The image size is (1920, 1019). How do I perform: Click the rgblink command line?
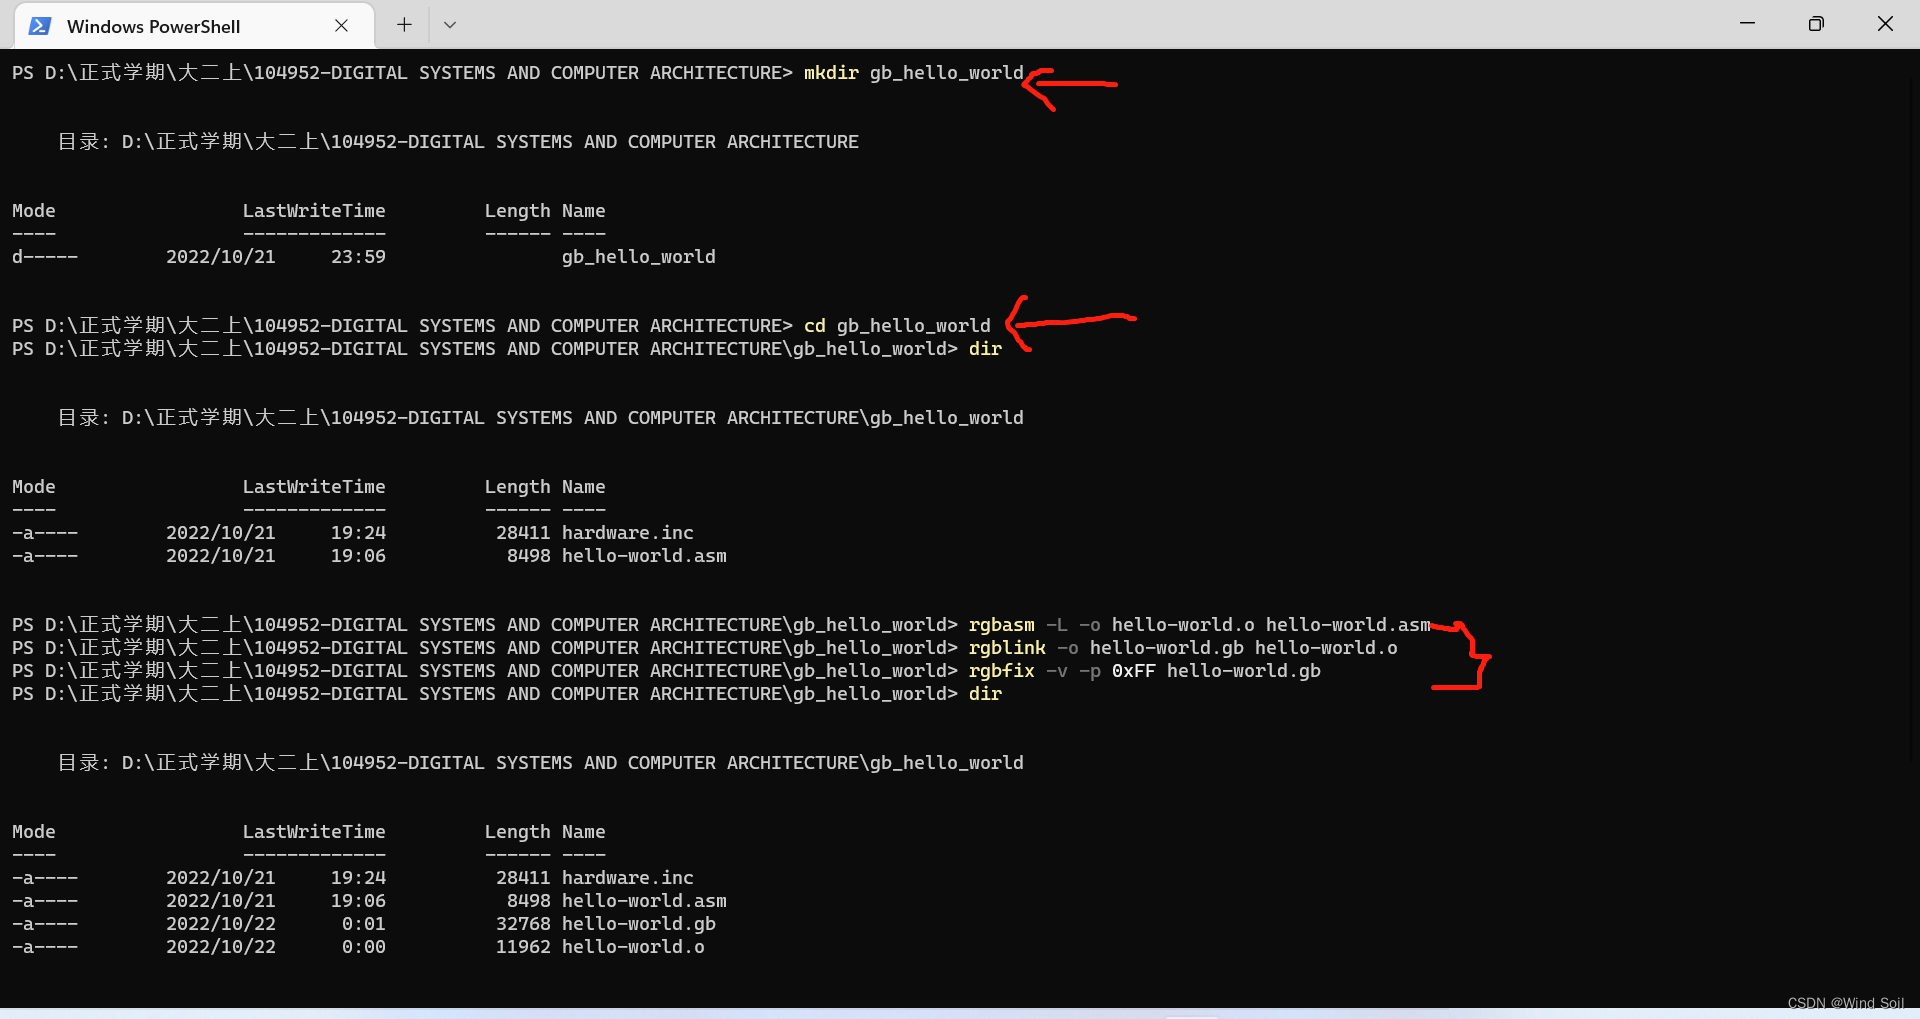[1007, 647]
